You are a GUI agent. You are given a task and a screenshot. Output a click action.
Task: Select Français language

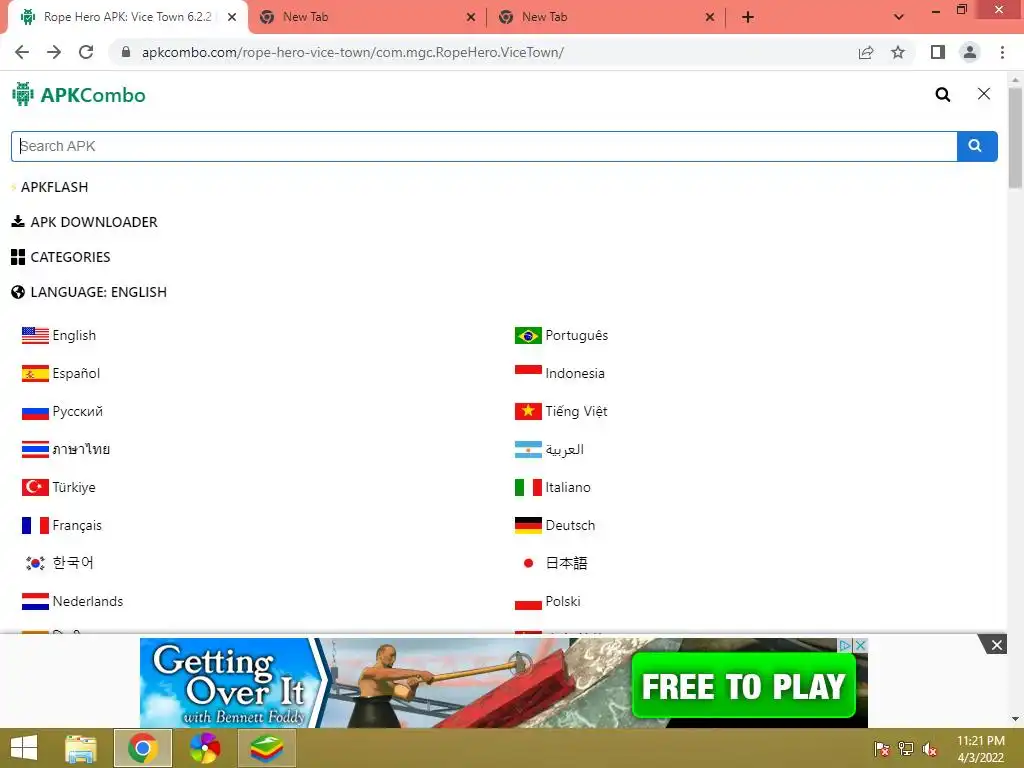[x=77, y=525]
